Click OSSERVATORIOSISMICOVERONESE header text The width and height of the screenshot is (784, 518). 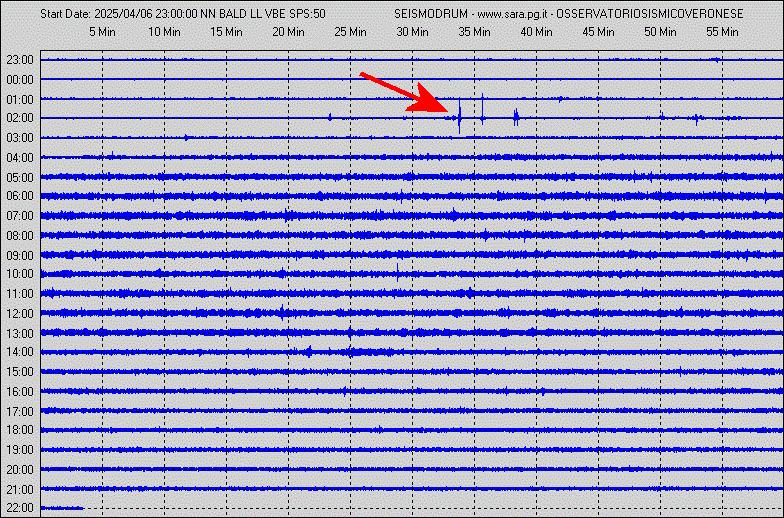[650, 14]
